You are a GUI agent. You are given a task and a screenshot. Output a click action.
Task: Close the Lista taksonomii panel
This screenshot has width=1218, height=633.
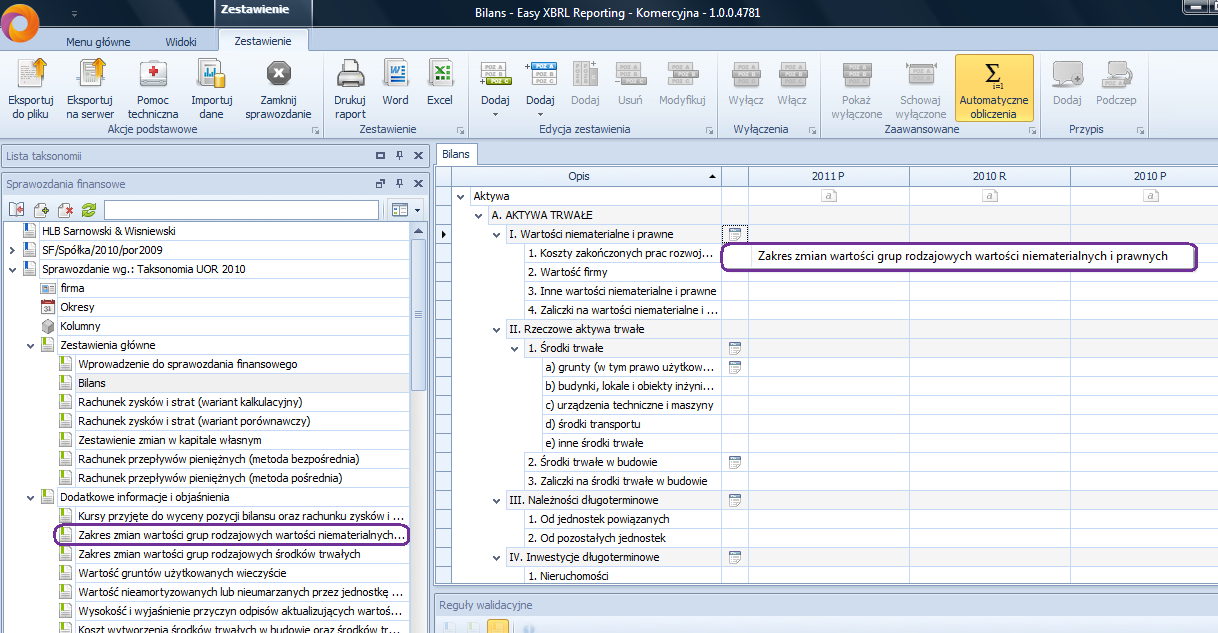[416, 156]
